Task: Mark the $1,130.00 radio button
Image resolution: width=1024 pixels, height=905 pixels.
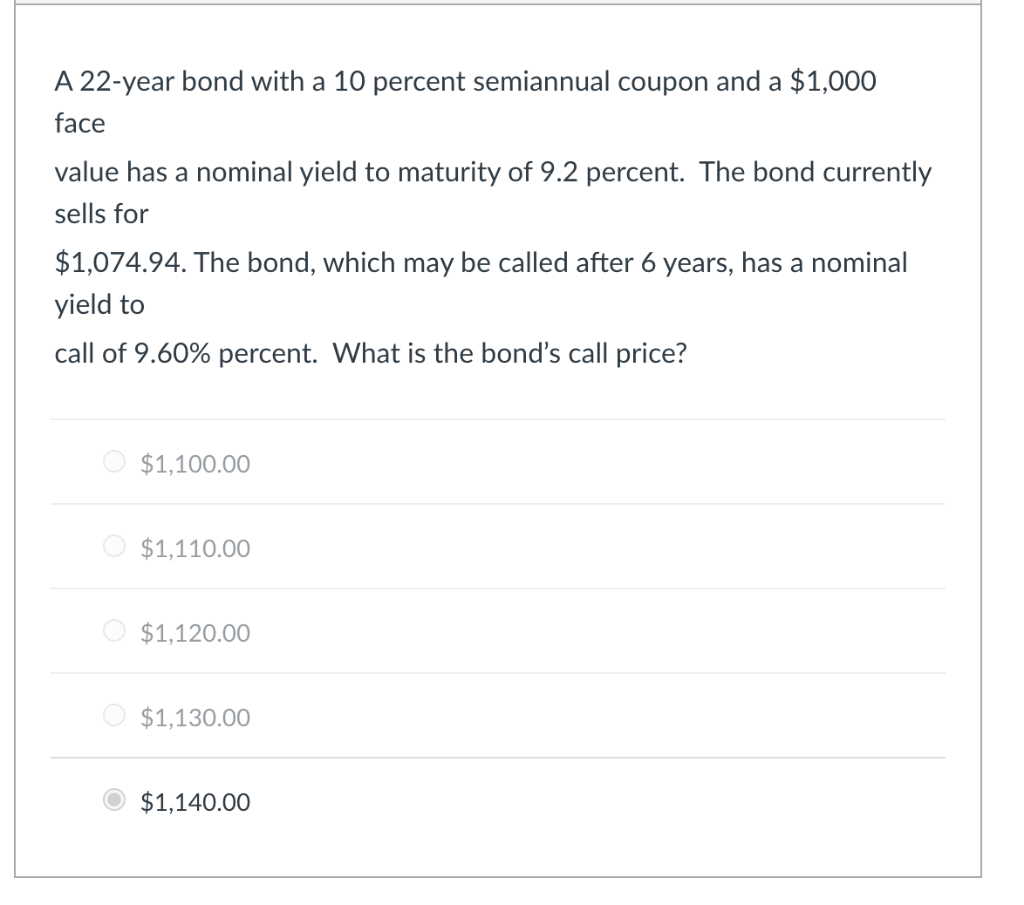Action: [114, 715]
